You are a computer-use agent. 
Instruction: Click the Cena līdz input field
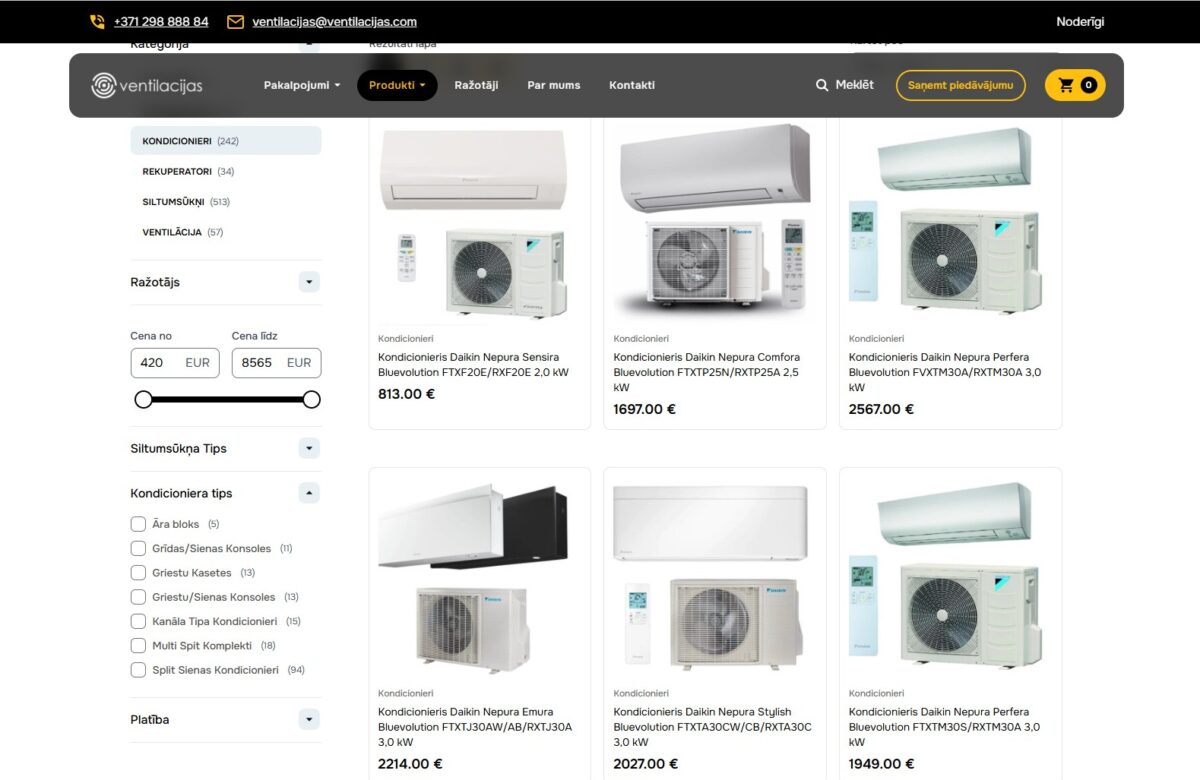click(276, 363)
